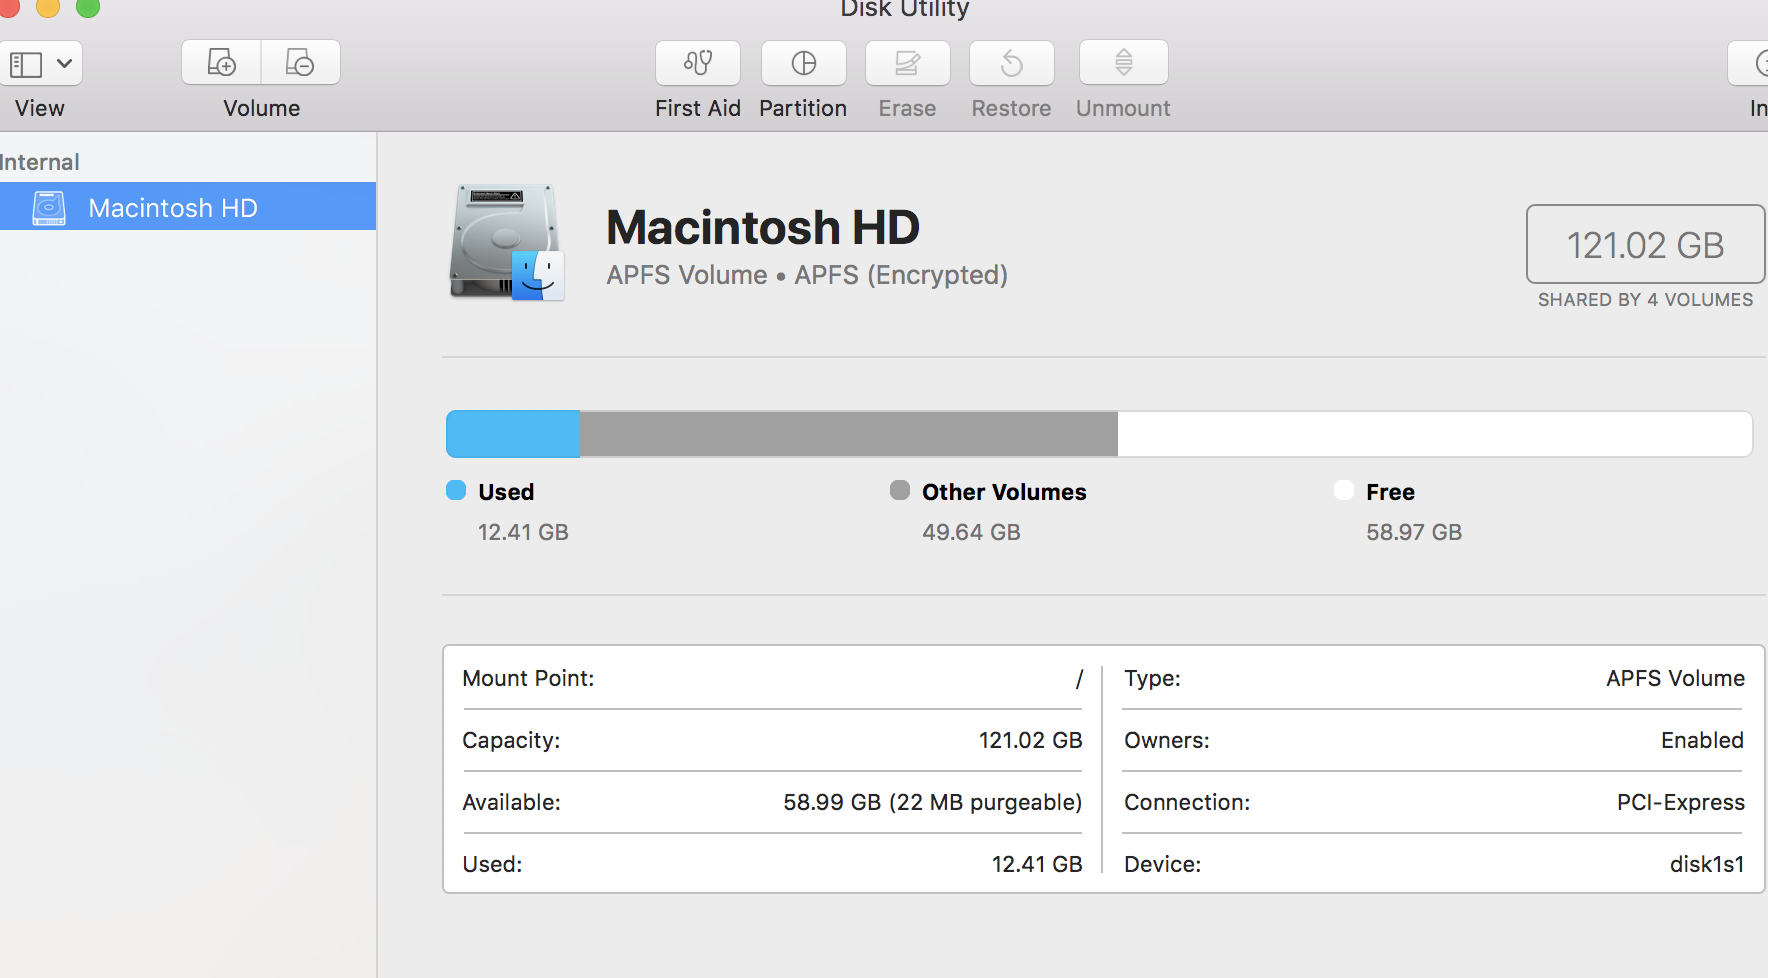Click the Unmount toolbar icon
The height and width of the screenshot is (978, 1768).
(1123, 63)
